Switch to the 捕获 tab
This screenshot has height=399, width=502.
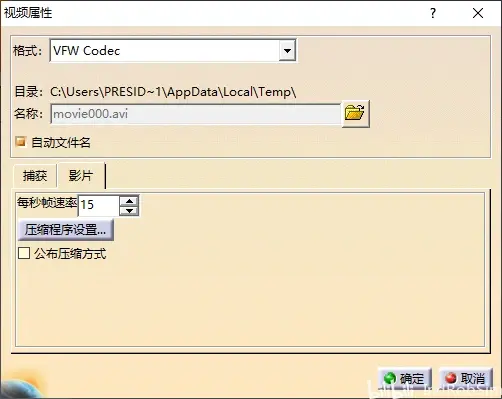coord(35,175)
